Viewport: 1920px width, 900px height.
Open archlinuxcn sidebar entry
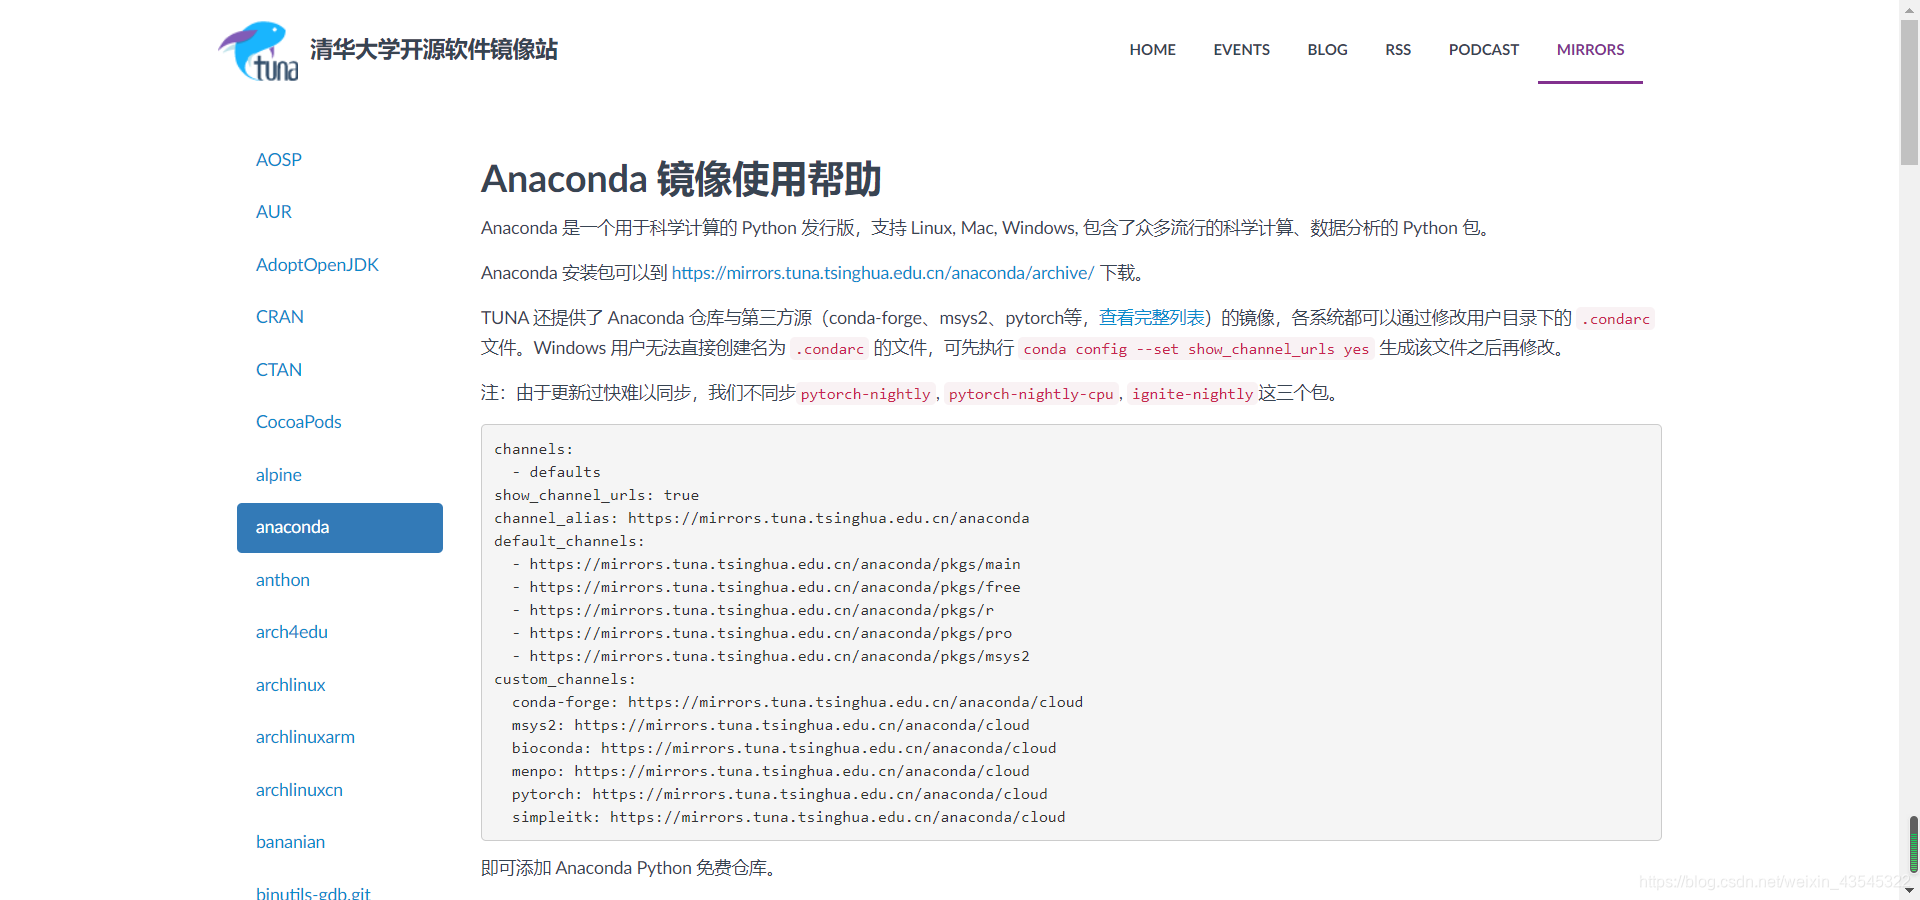(x=299, y=790)
